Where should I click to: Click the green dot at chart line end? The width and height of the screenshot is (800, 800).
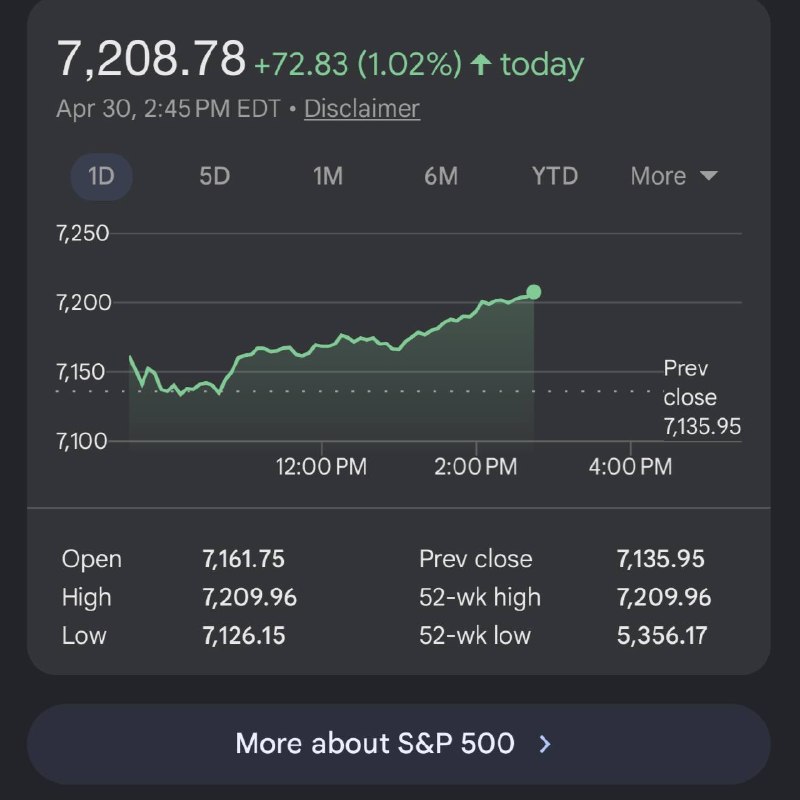[x=534, y=292]
